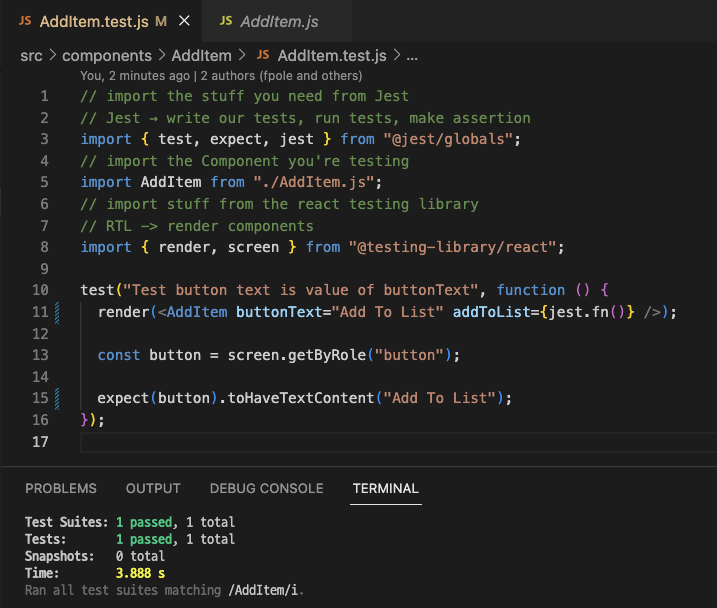Click line number 10 in the gutter

point(40,290)
